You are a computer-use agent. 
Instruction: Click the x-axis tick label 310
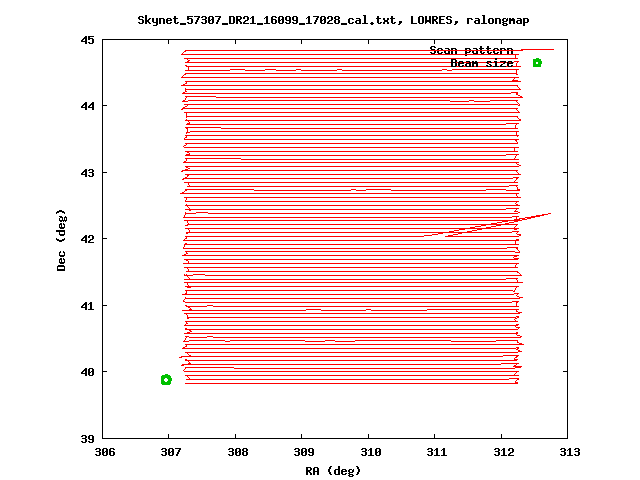click(x=371, y=452)
